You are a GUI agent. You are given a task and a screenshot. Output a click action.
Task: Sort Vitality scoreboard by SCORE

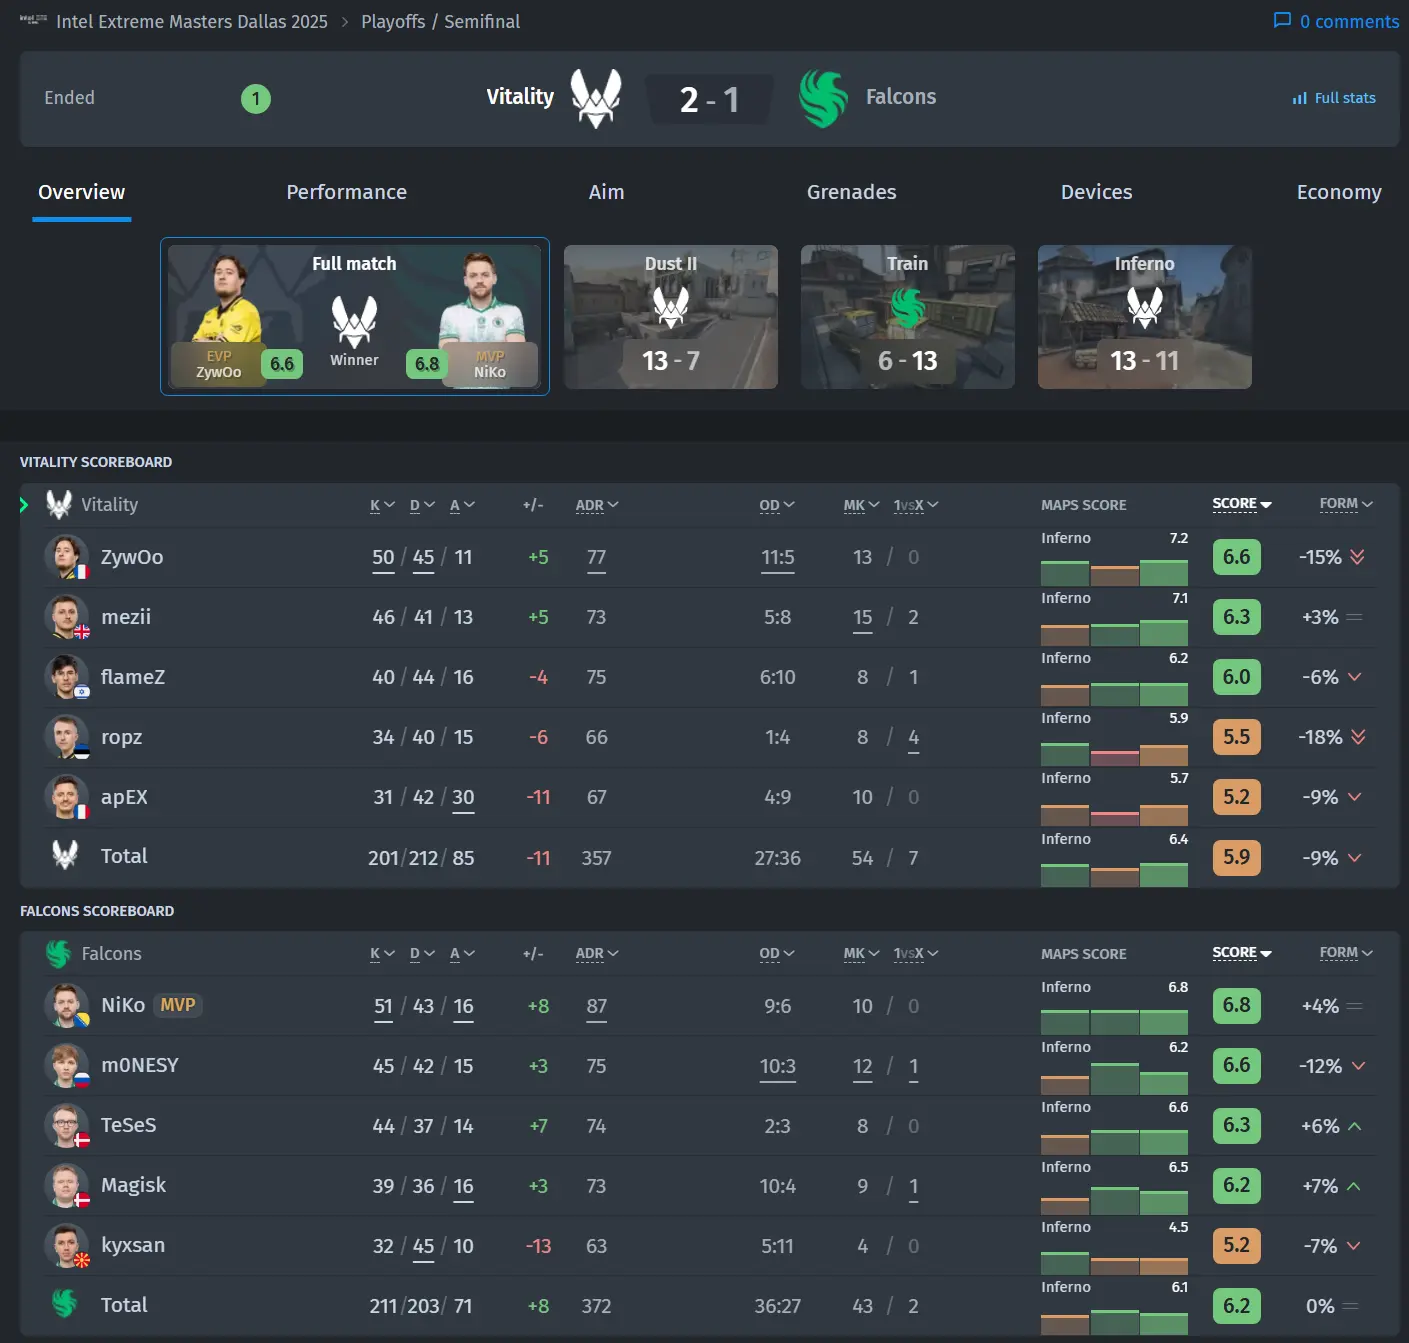1242,504
